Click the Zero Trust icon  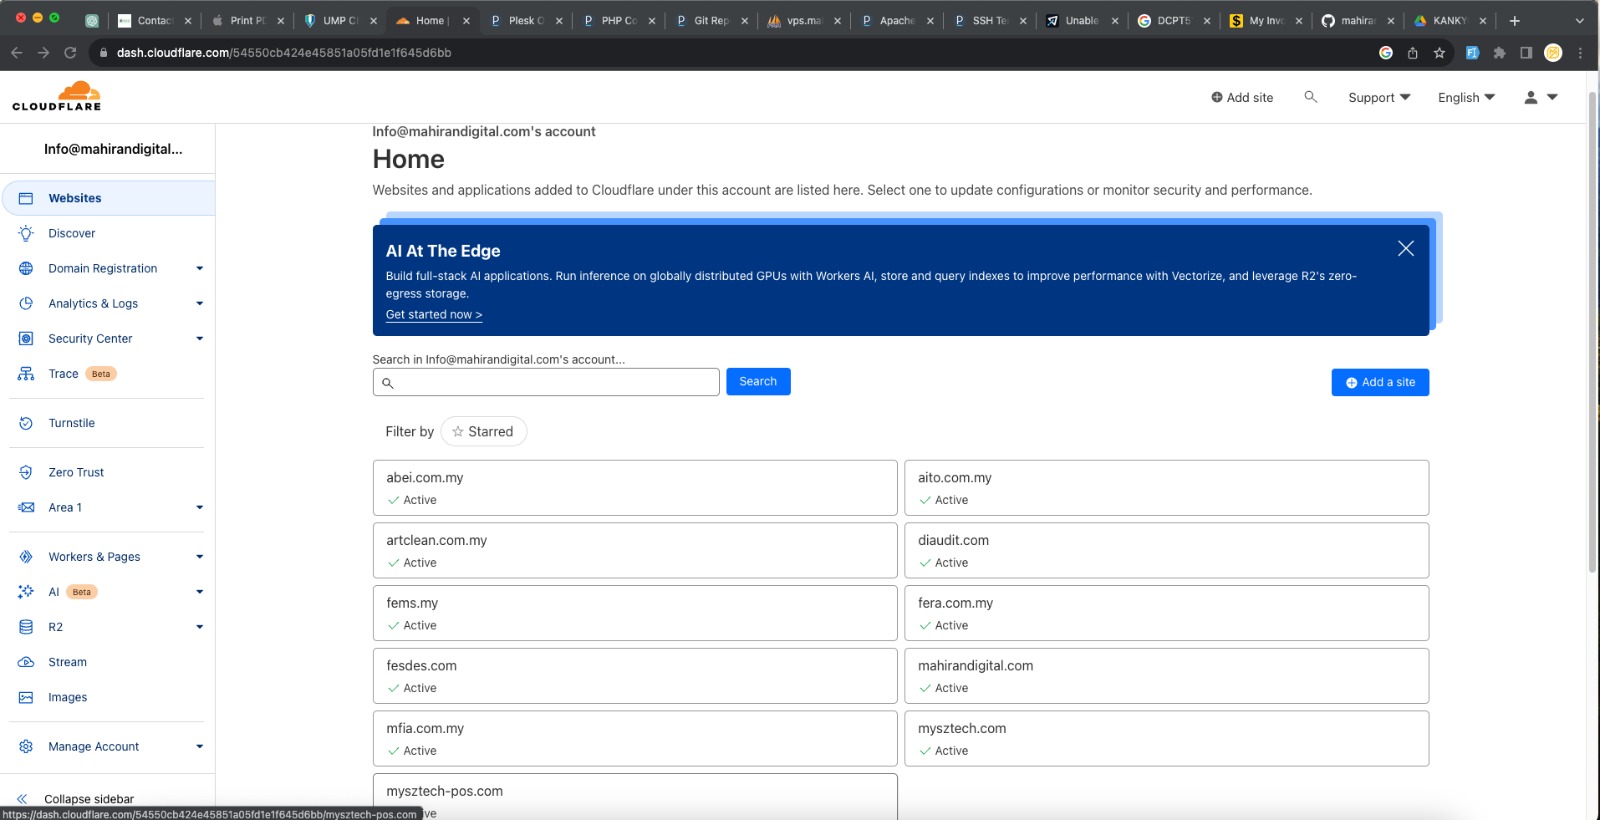coord(26,472)
